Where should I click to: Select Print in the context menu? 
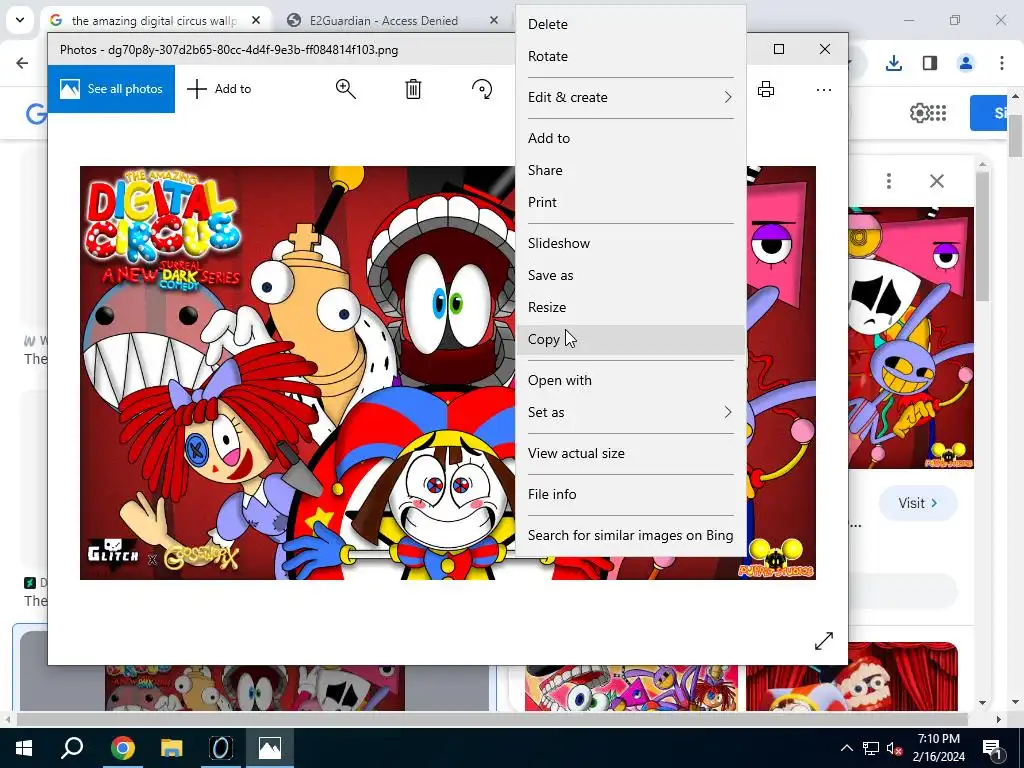pos(631,202)
